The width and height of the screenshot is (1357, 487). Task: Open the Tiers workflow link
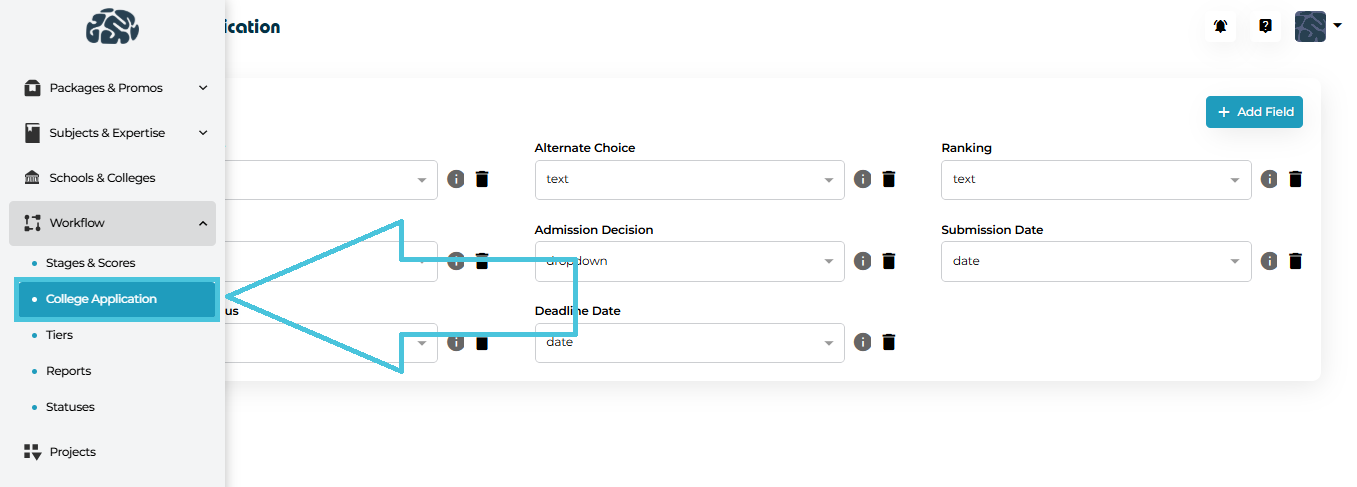pyautogui.click(x=60, y=335)
